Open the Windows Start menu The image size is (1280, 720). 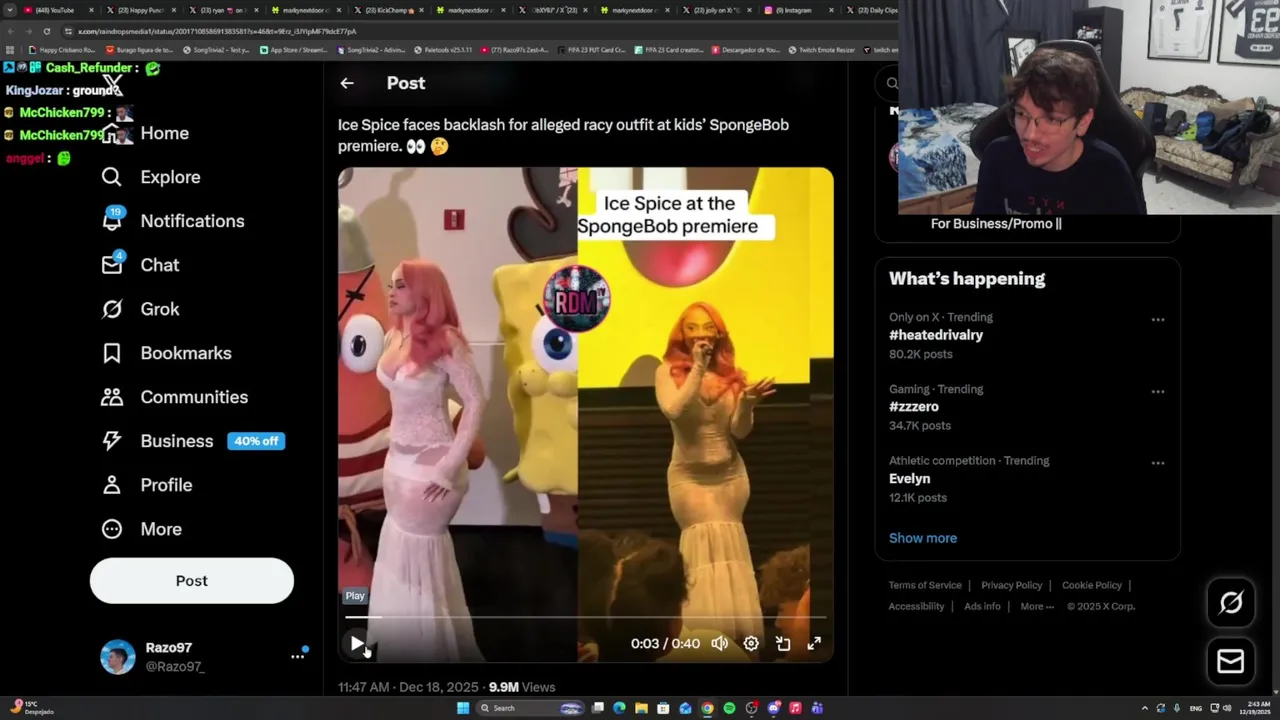463,708
